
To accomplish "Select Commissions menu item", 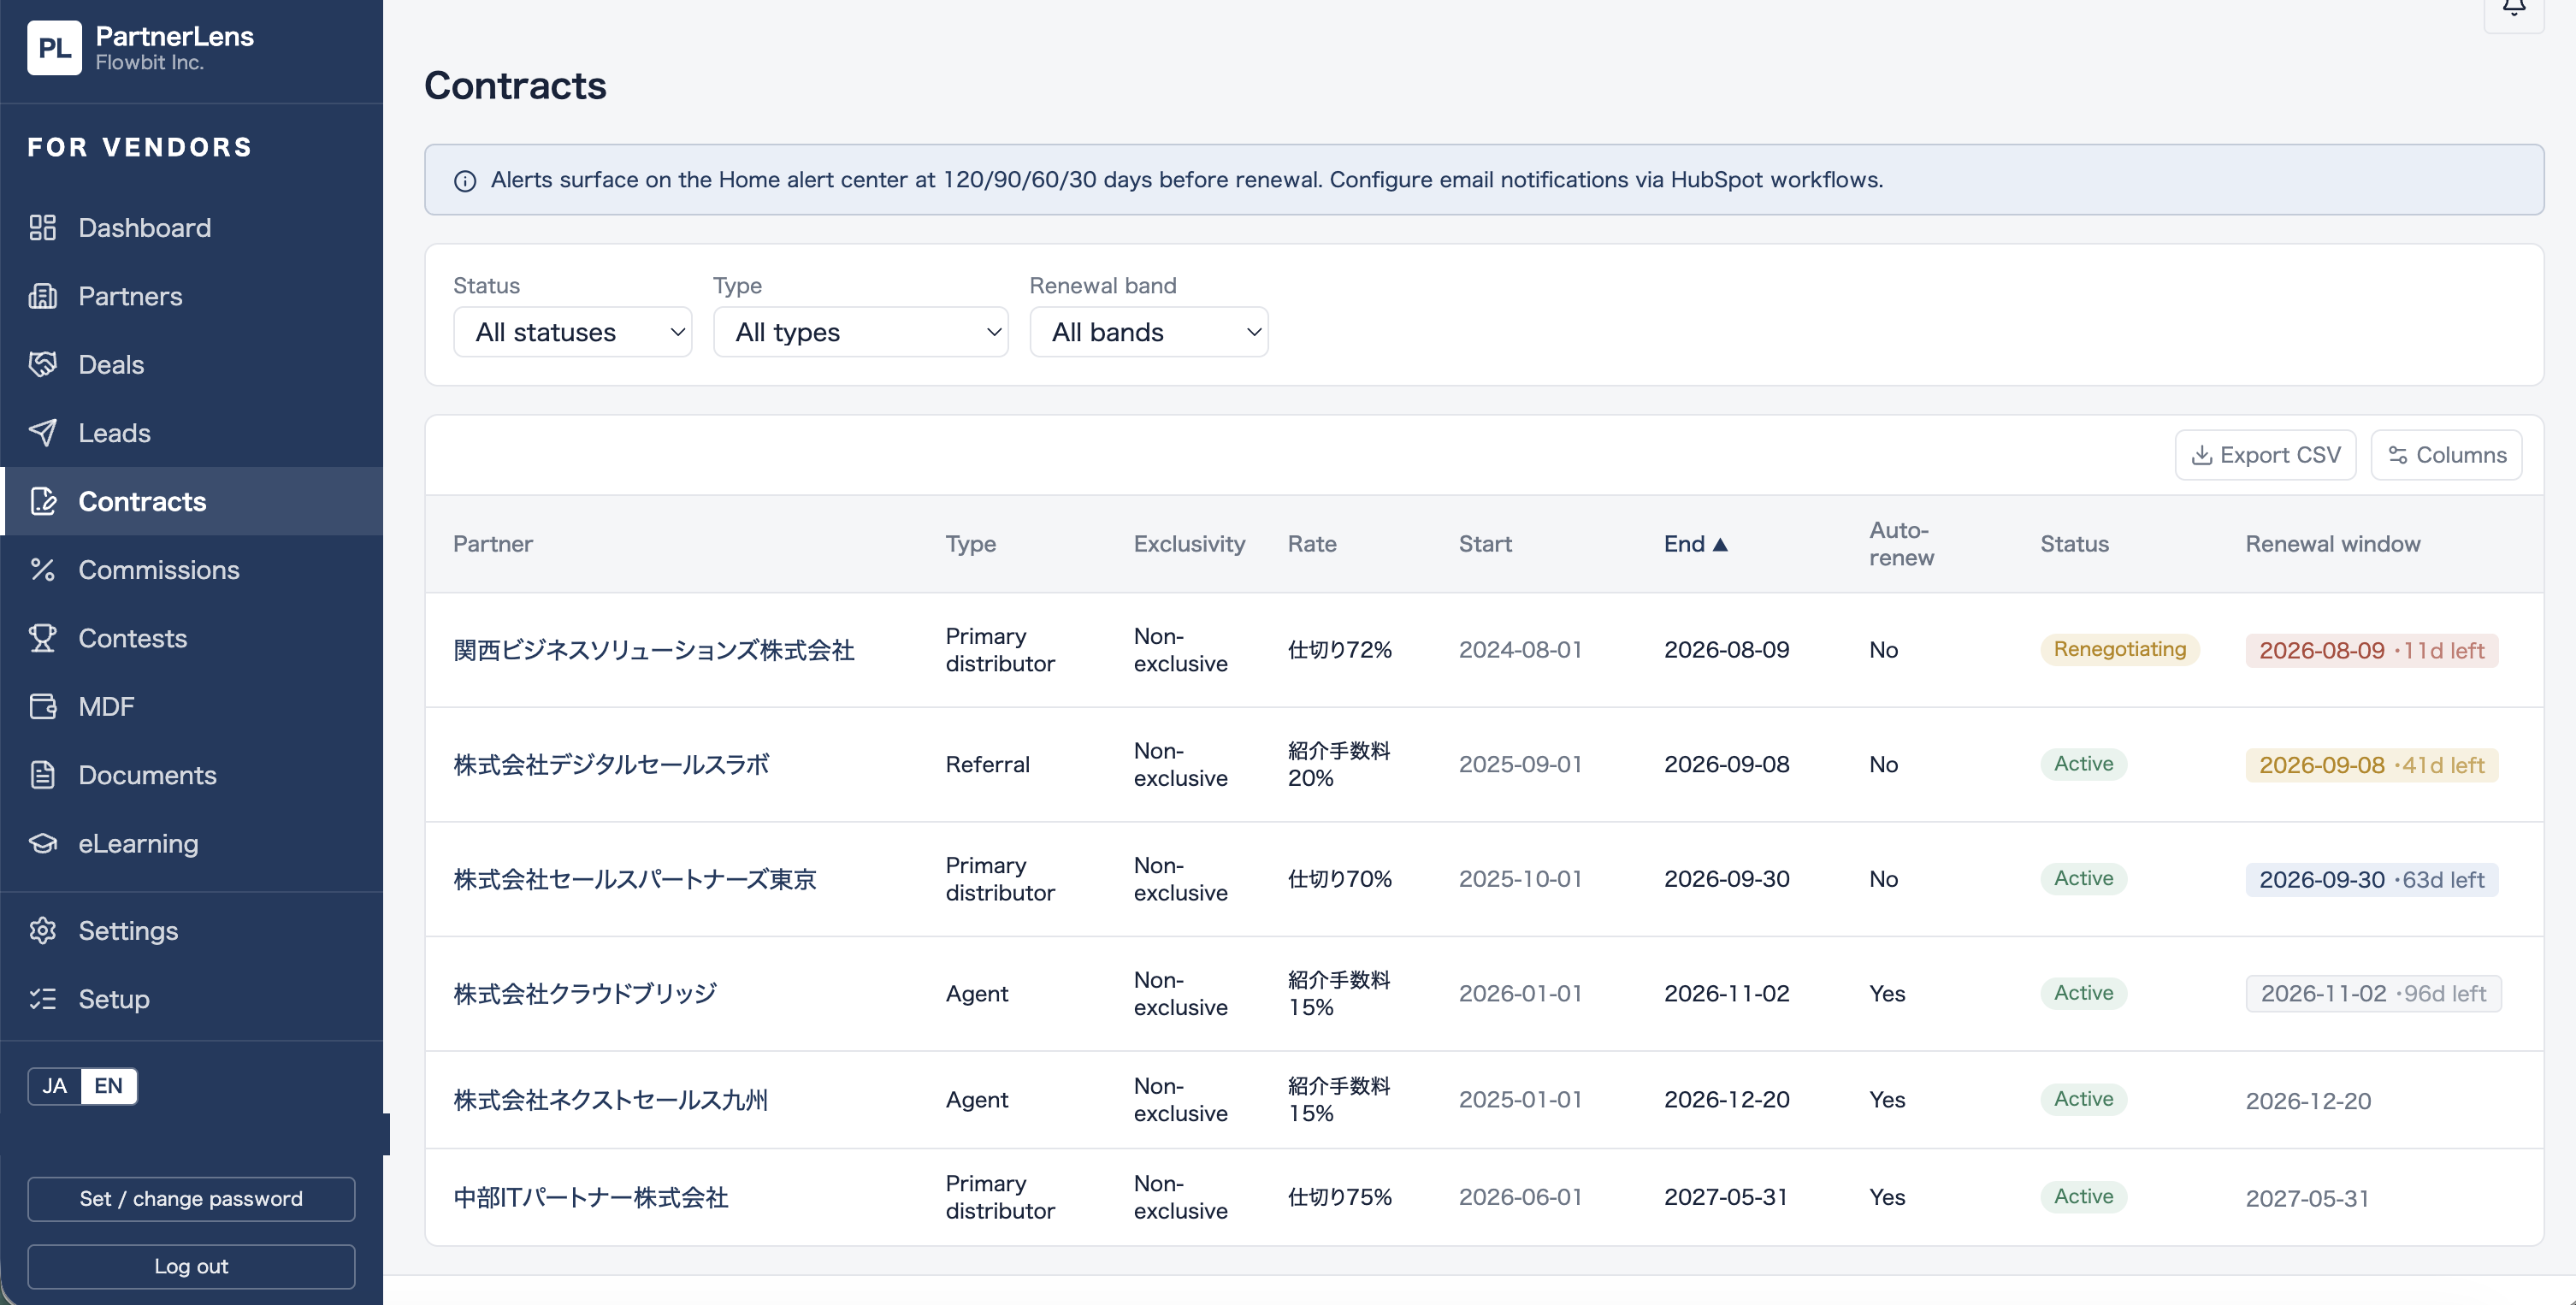I will coord(192,570).
